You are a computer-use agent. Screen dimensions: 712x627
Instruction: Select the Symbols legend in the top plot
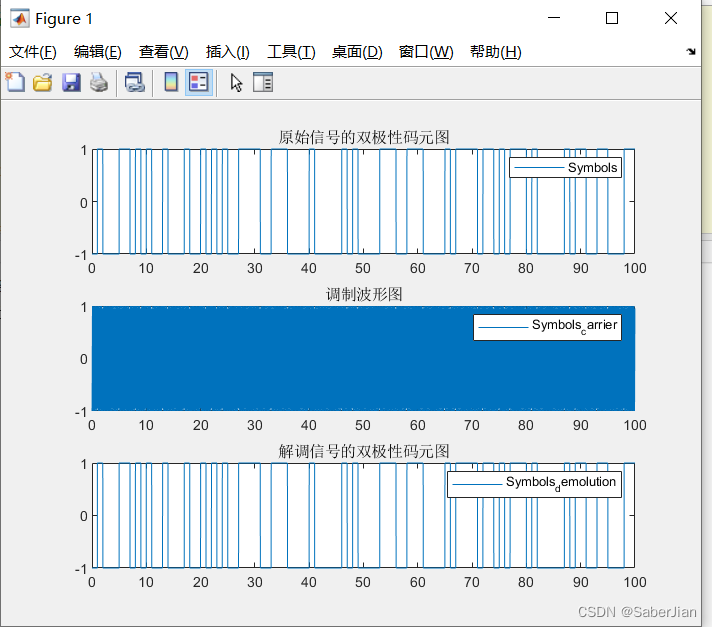point(565,168)
